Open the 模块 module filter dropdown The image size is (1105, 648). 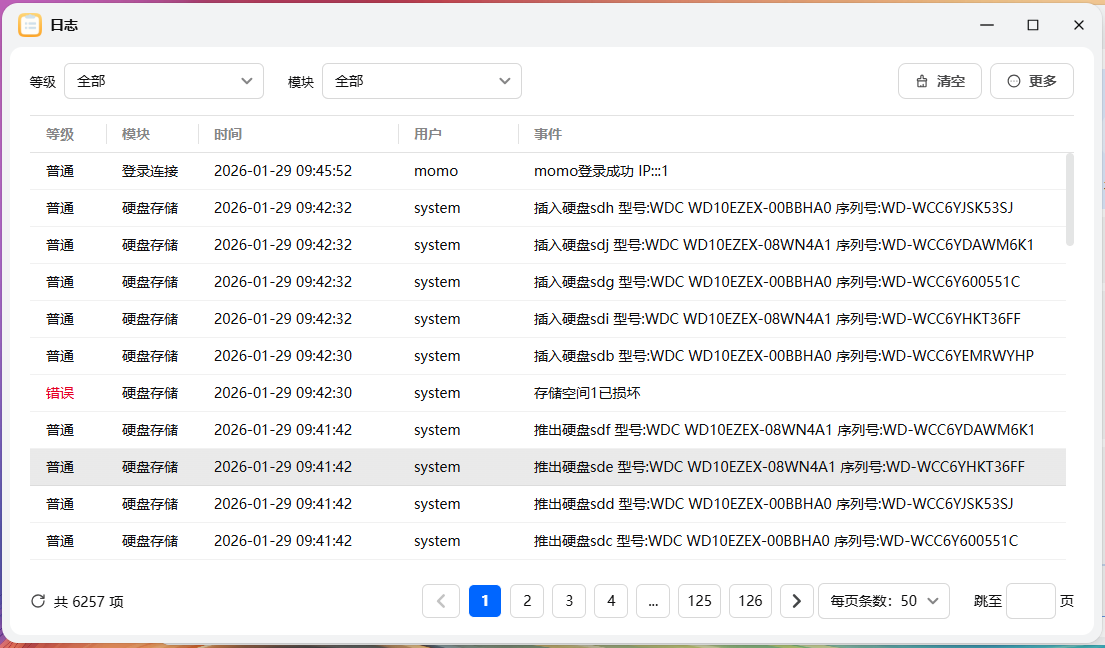[x=421, y=80]
